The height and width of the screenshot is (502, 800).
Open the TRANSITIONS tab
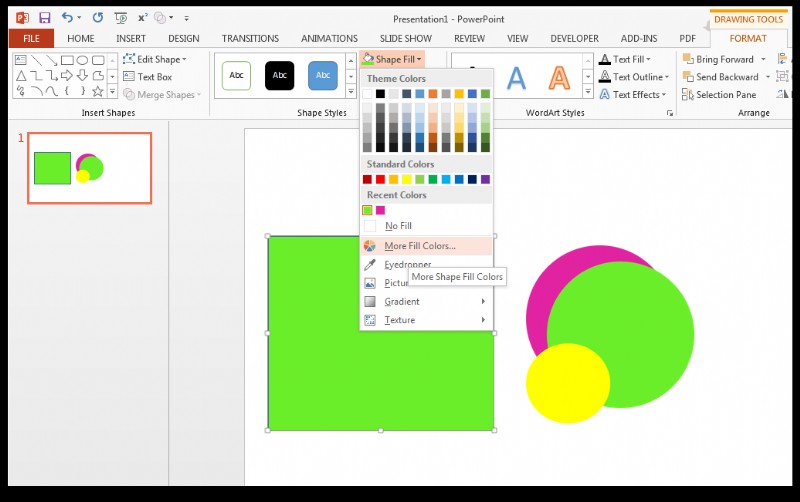click(x=250, y=38)
